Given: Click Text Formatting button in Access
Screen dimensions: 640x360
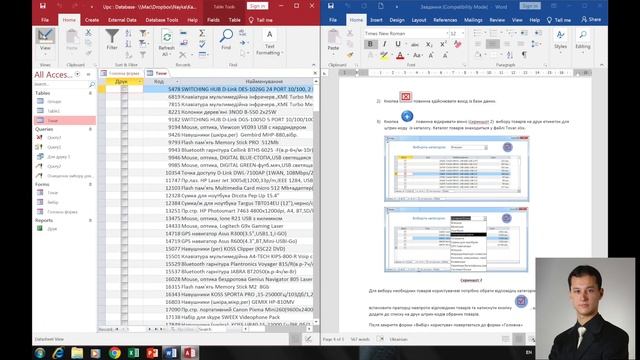Looking at the screenshot, I should [269, 42].
